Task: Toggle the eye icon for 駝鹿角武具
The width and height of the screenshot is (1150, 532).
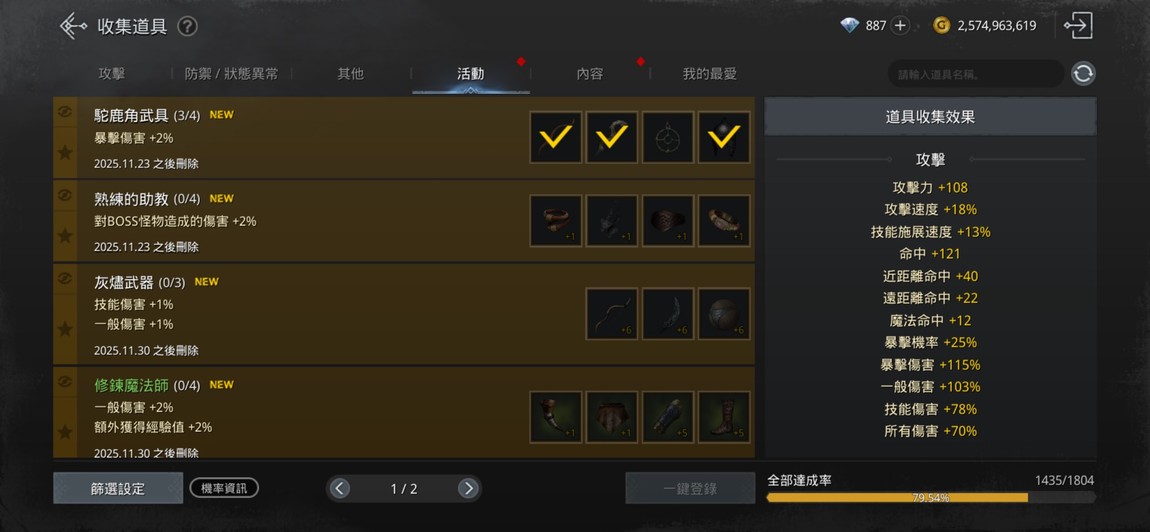Action: [65, 112]
